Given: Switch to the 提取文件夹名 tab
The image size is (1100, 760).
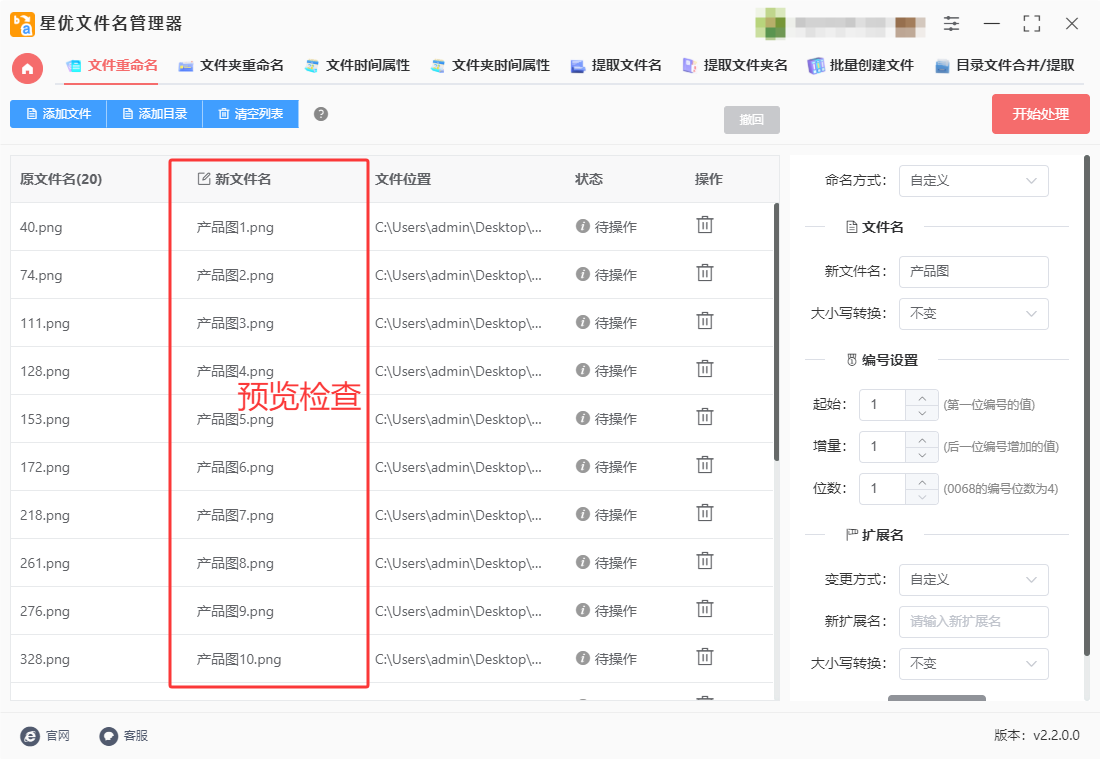Looking at the screenshot, I should [x=735, y=66].
